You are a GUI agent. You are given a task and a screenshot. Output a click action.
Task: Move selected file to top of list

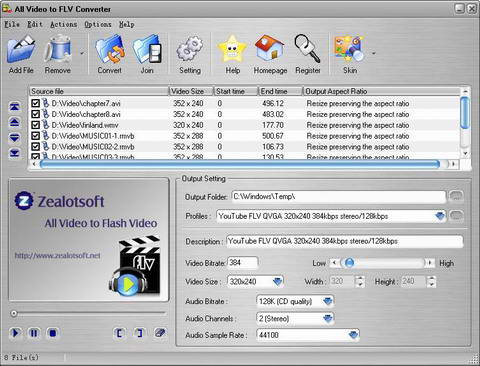(x=14, y=107)
